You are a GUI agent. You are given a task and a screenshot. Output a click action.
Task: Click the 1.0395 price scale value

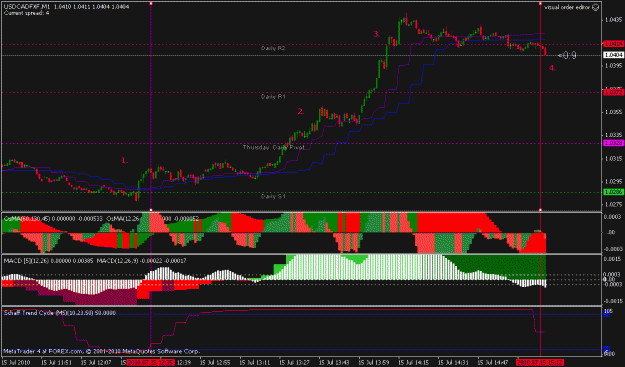[613, 65]
